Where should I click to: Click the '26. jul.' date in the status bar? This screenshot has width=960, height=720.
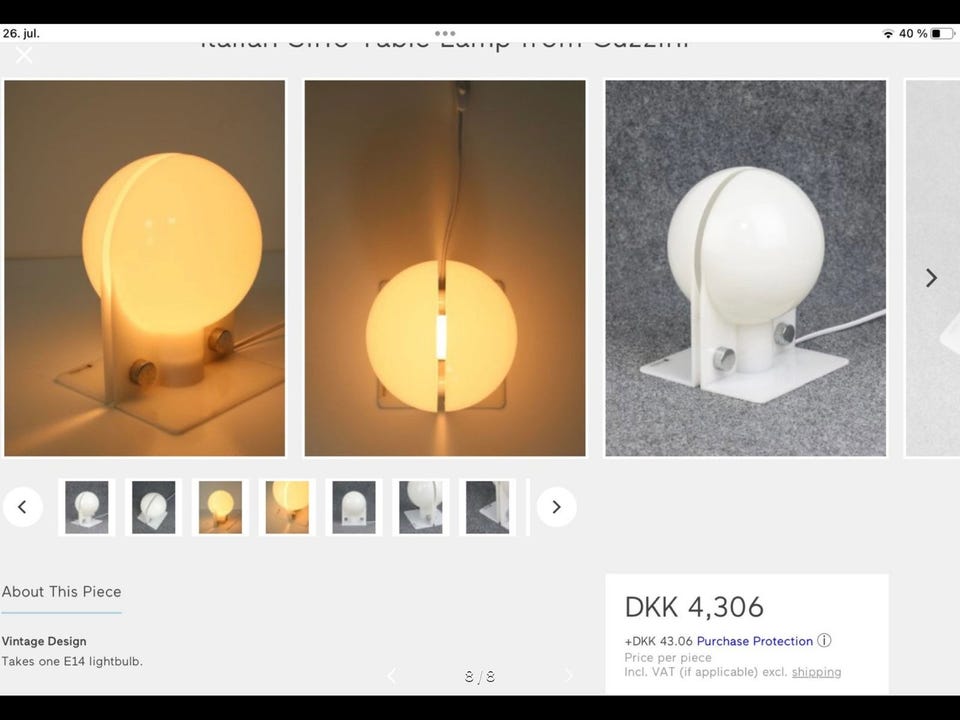(21, 33)
